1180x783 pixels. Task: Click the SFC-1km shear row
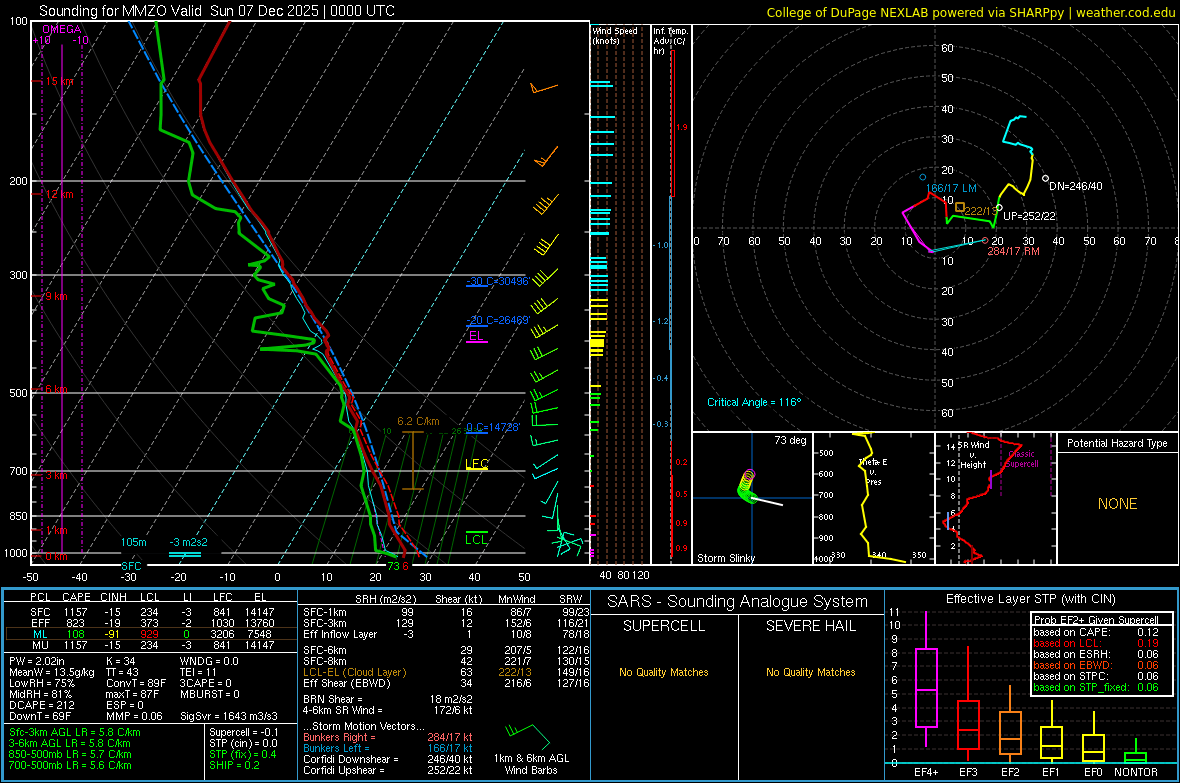pos(446,612)
